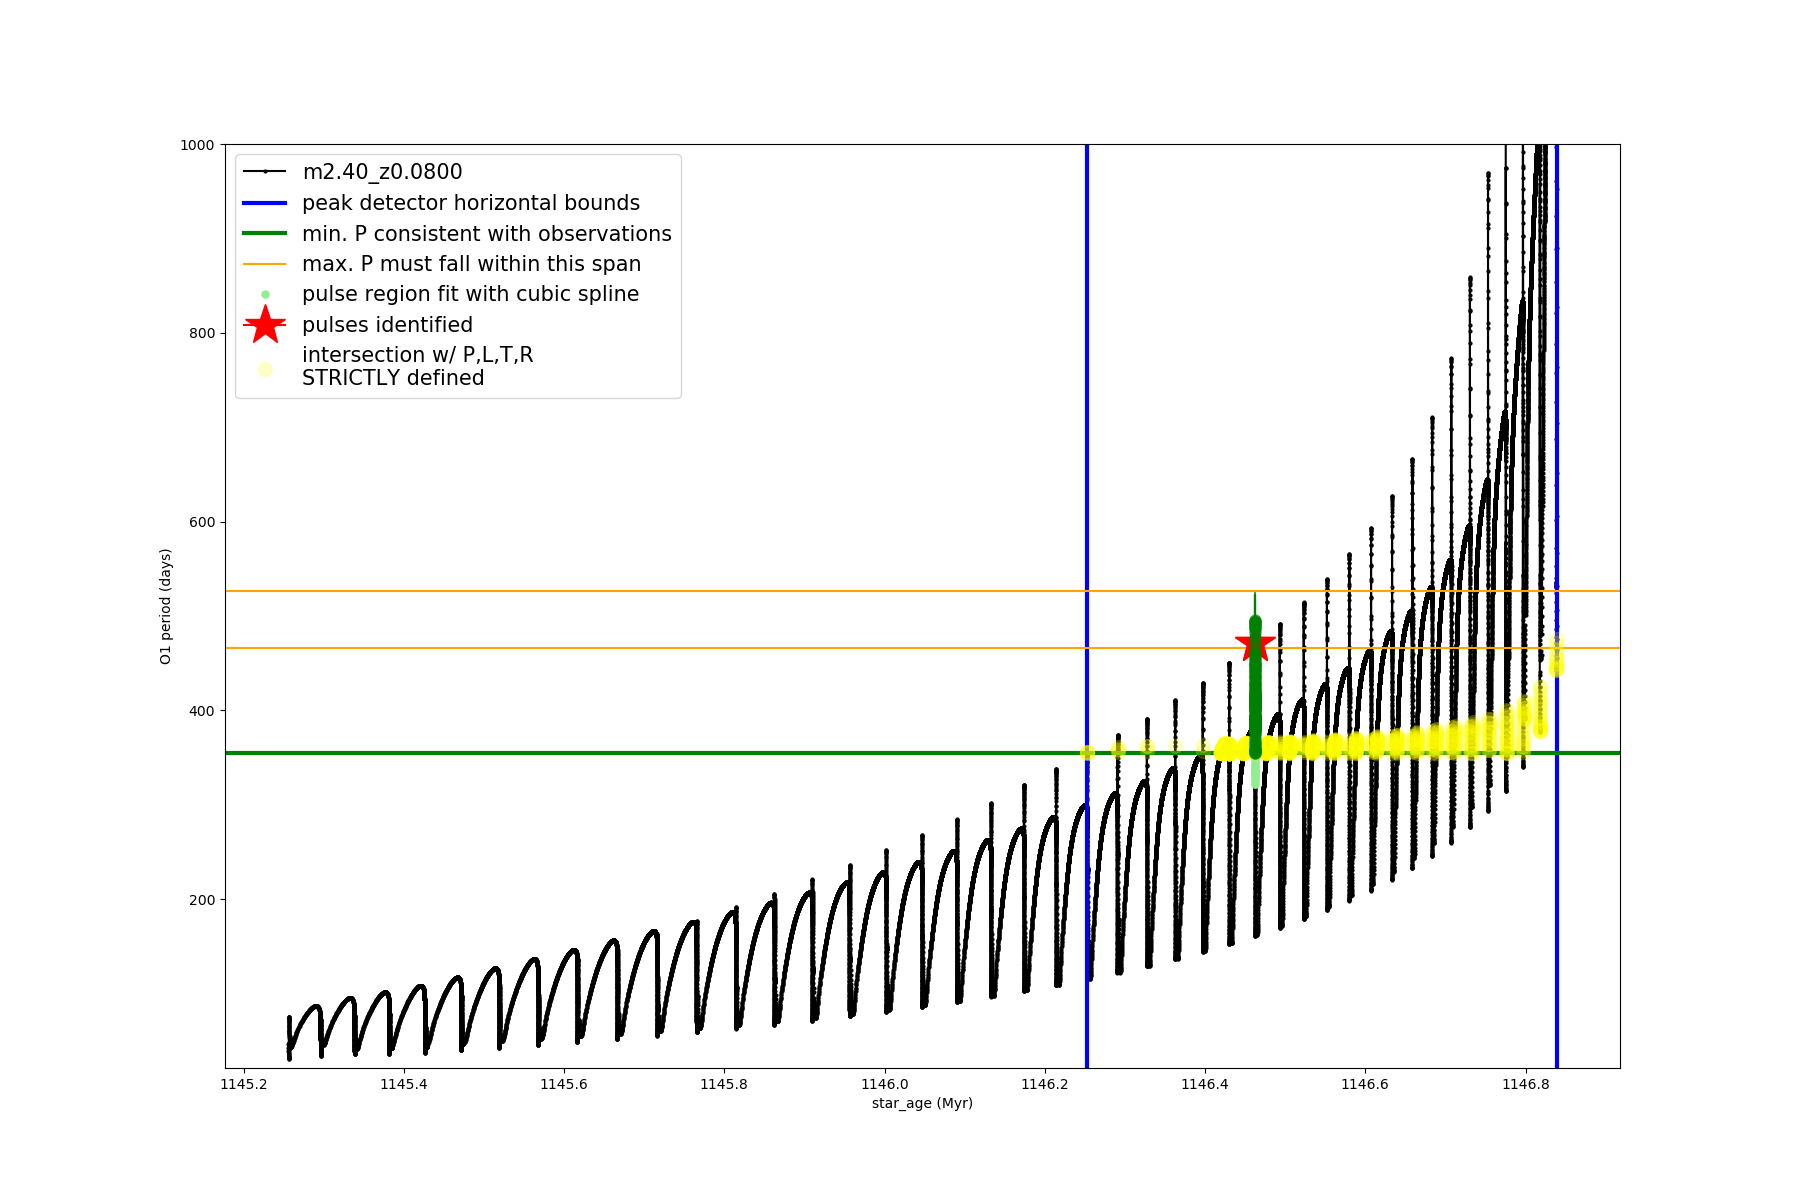1800x1200 pixels.
Task: Click the 'pulses identified' legend text
Action: pyautogui.click(x=387, y=325)
